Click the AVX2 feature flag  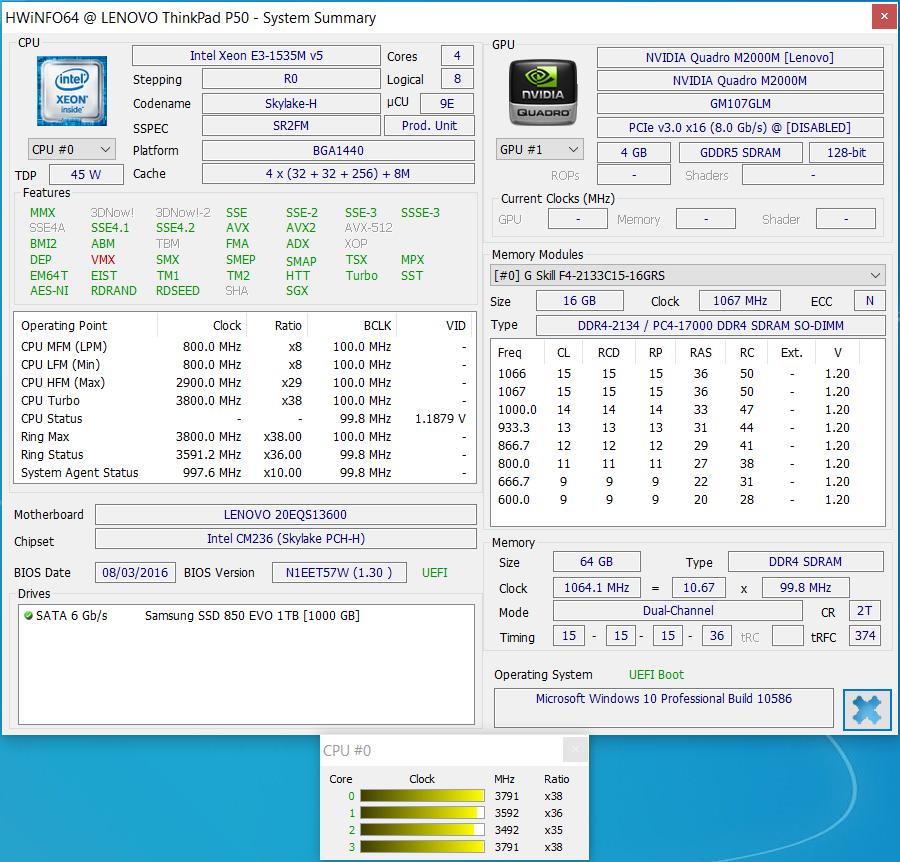[x=301, y=228]
